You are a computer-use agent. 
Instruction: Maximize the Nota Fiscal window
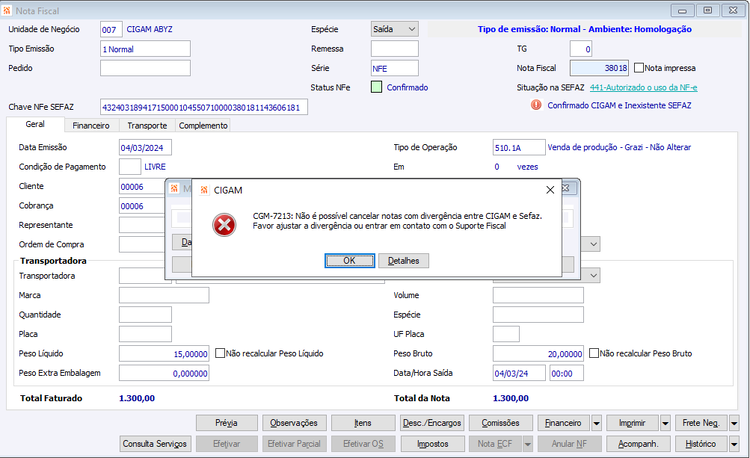tap(708, 10)
